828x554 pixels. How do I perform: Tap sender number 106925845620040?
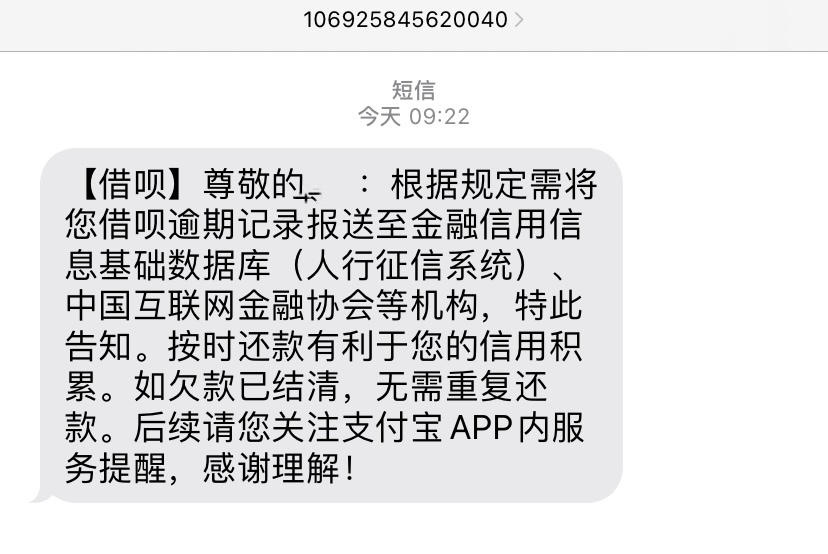405,20
